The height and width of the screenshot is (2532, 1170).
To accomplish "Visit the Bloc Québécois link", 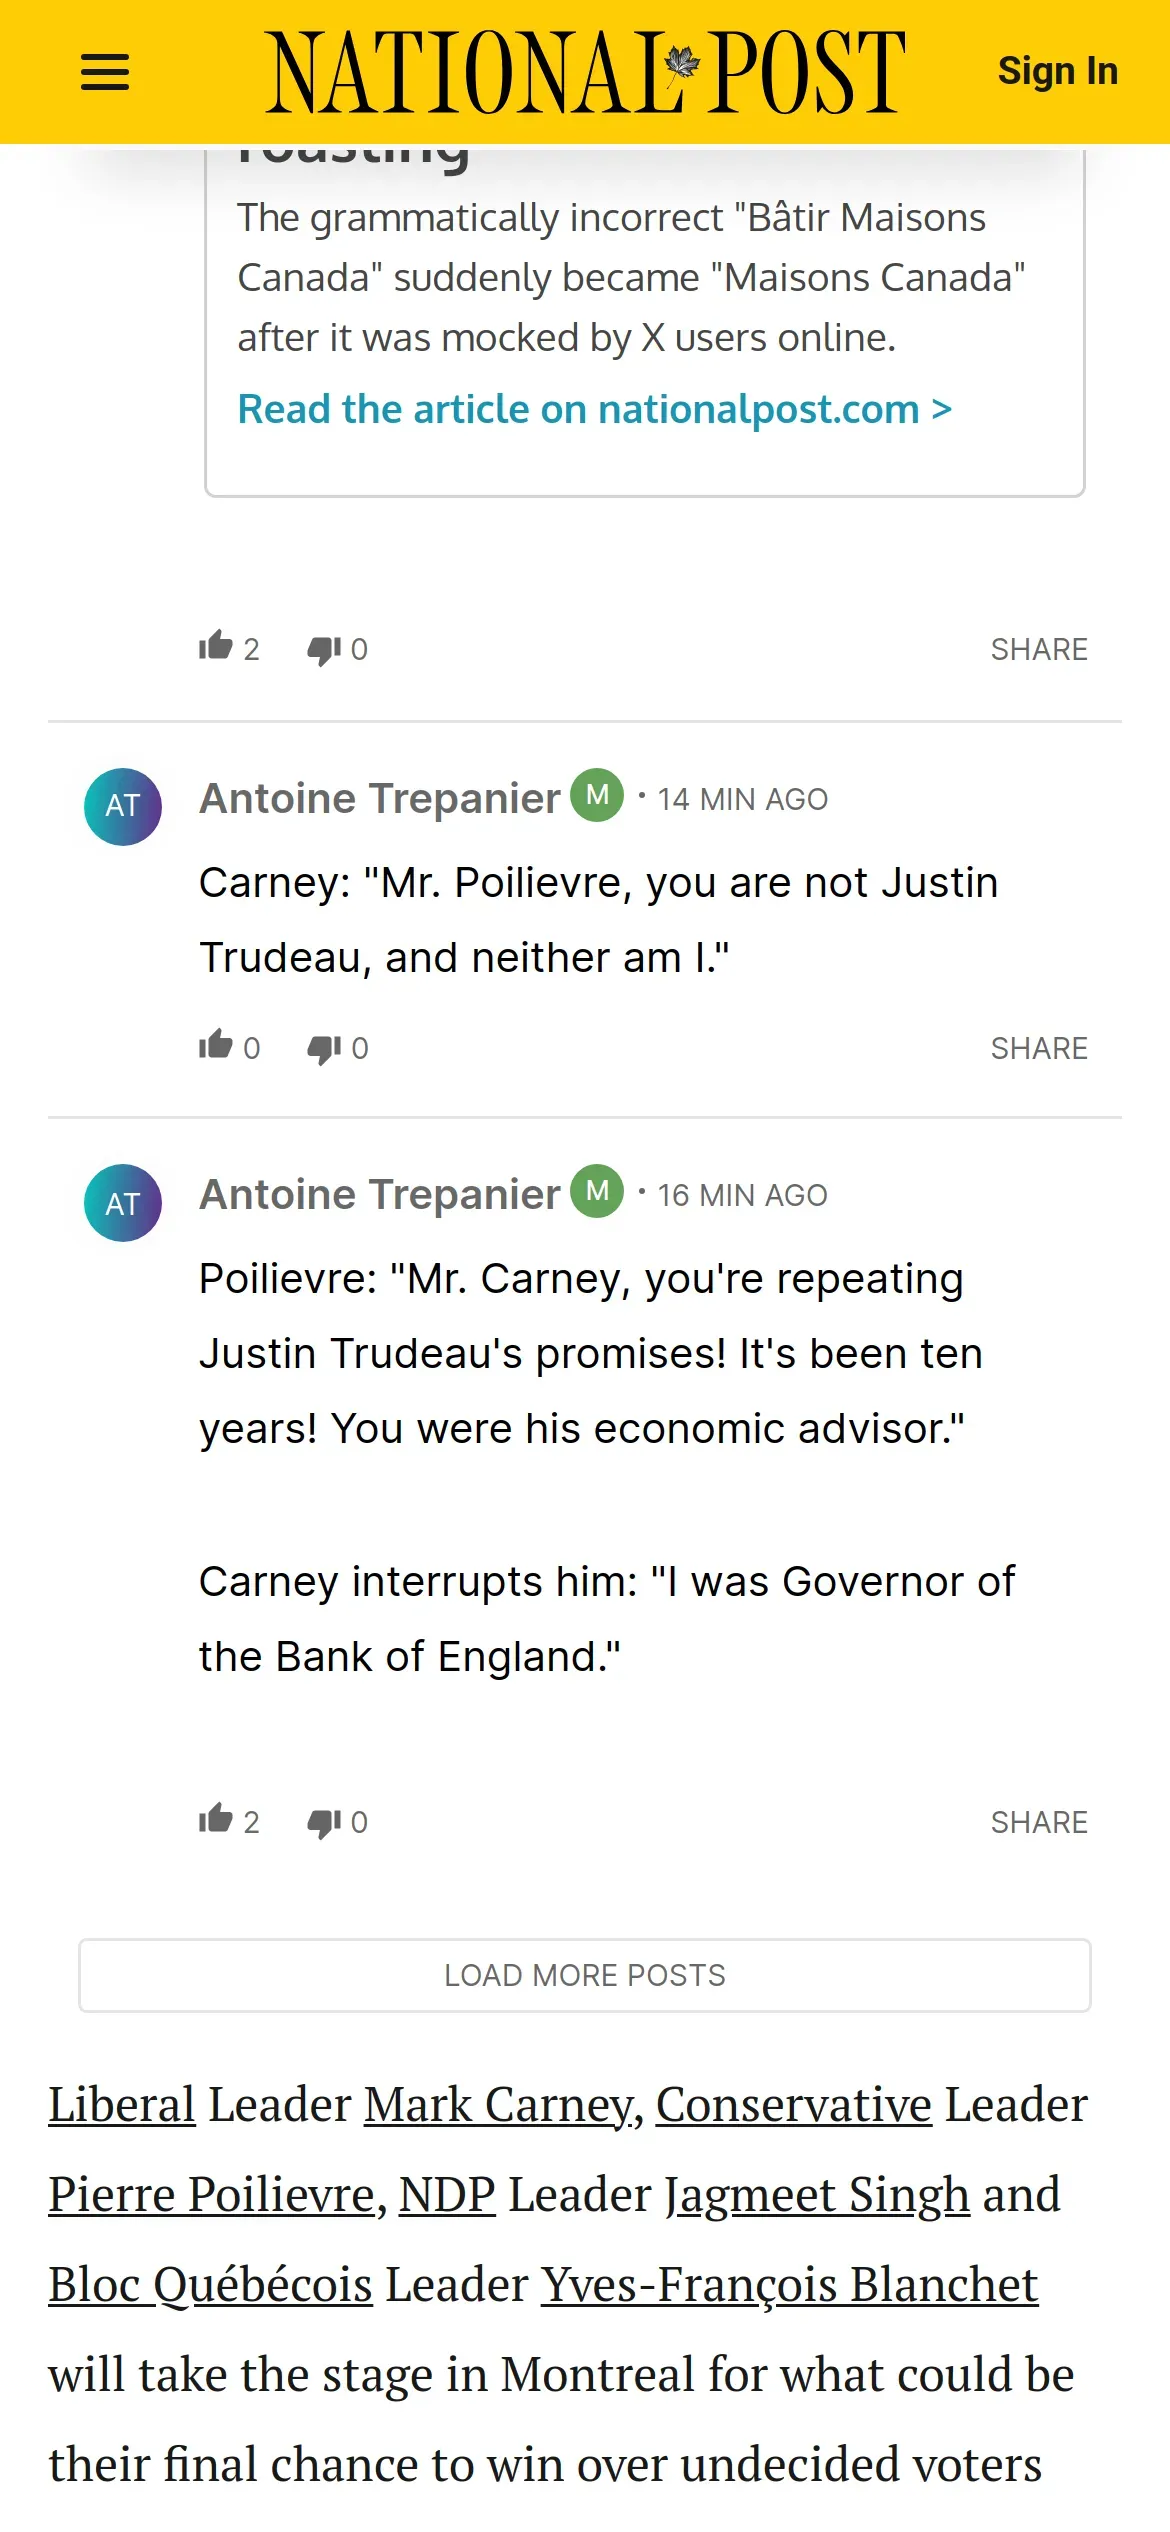I will [210, 2285].
